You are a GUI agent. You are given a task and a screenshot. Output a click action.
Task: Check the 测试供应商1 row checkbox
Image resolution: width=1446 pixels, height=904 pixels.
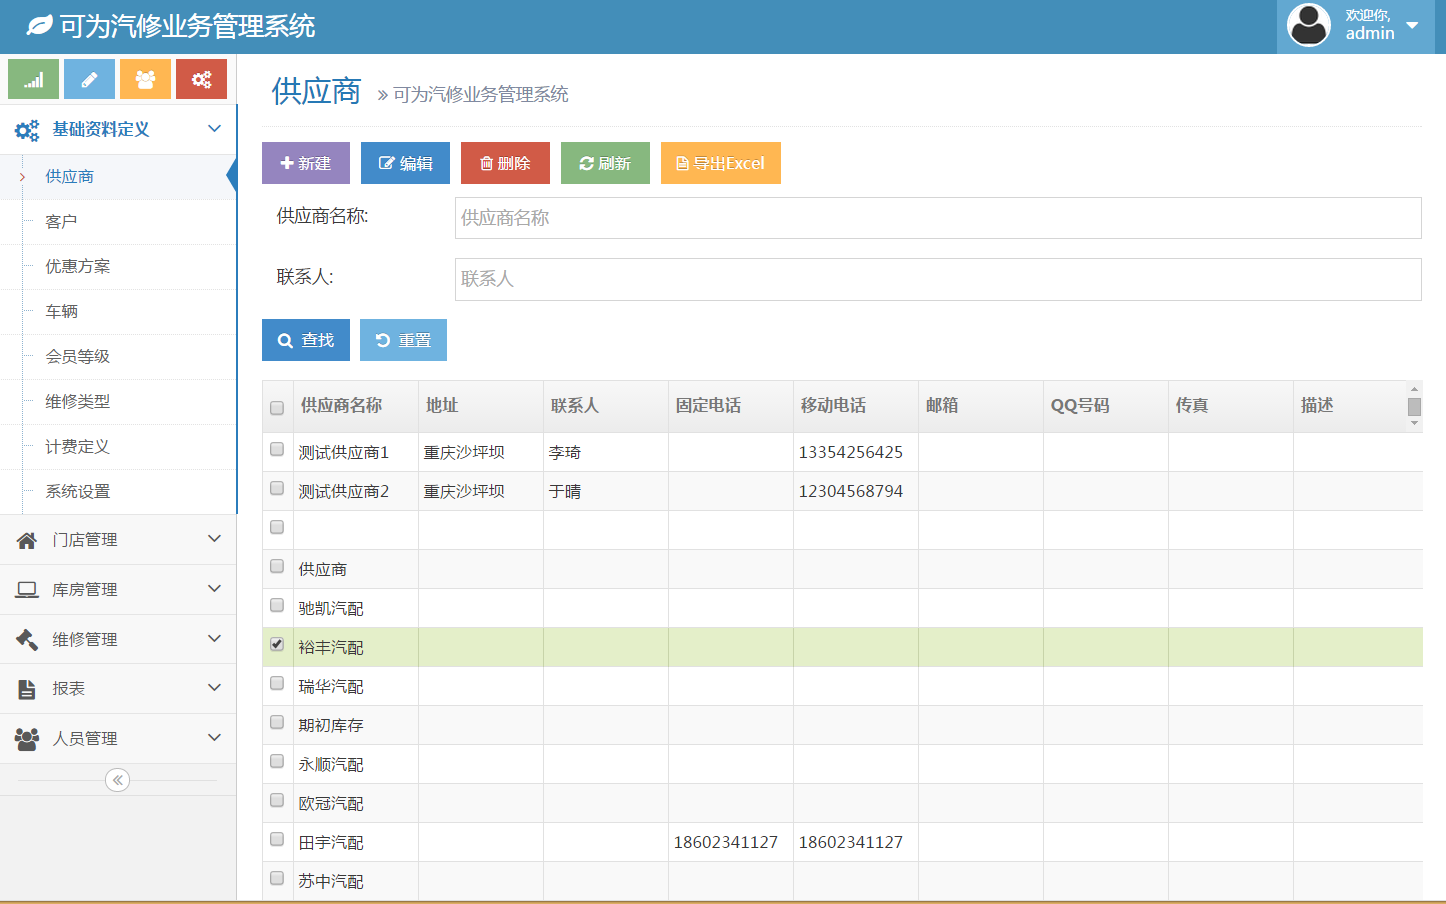pyautogui.click(x=277, y=450)
